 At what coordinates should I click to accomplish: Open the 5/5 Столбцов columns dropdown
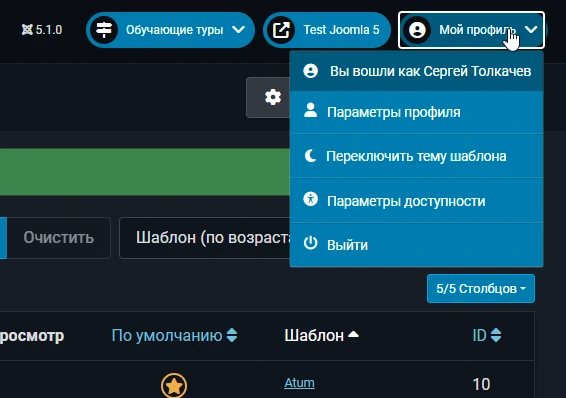tap(481, 289)
